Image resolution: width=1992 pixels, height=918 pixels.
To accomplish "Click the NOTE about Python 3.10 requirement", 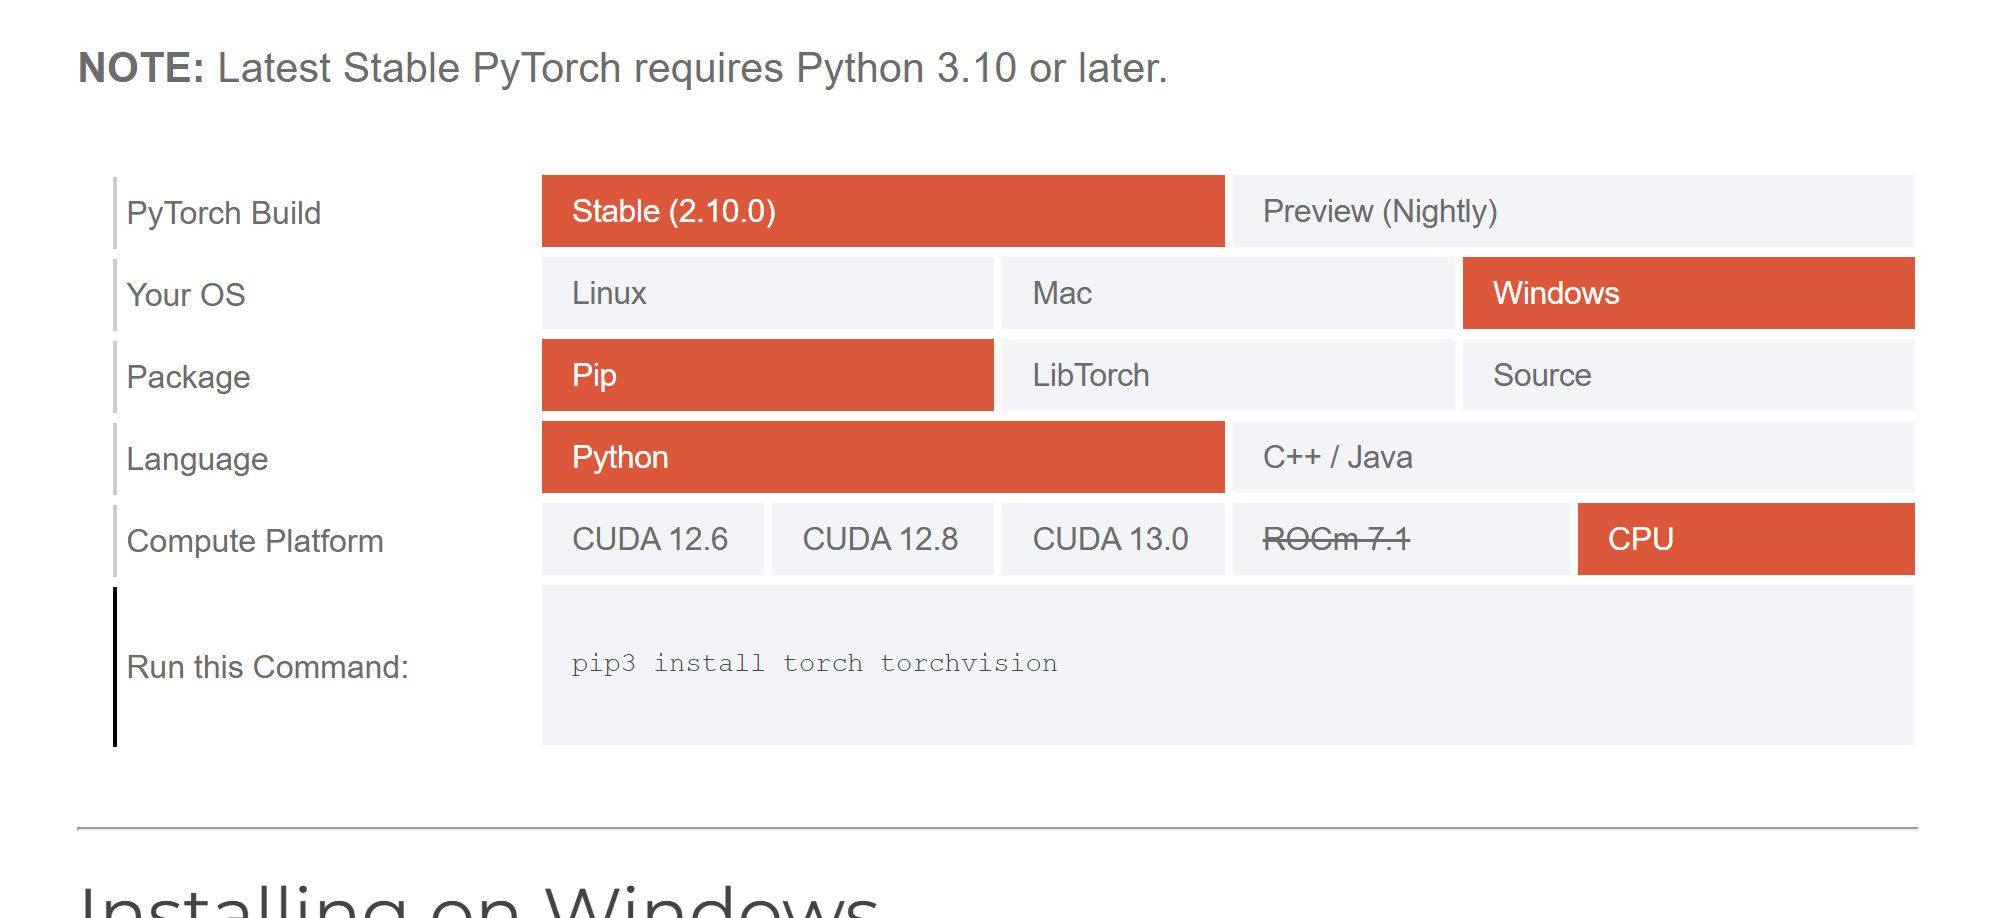I will pos(623,68).
